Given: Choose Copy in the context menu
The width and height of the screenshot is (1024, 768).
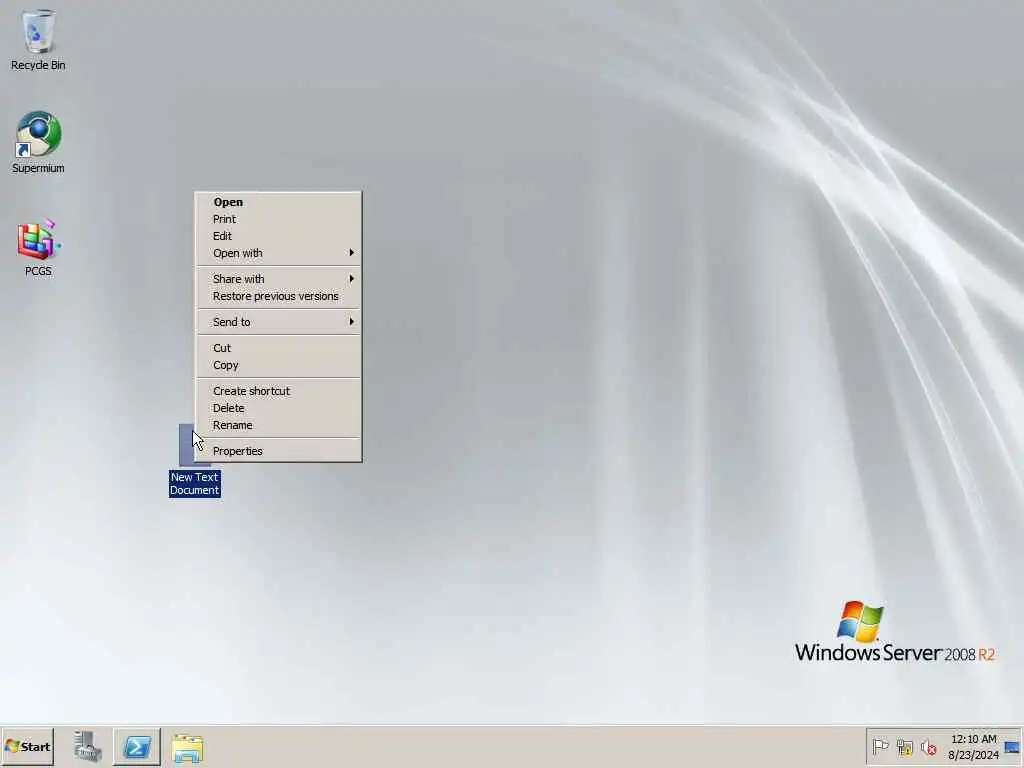Looking at the screenshot, I should [278, 365].
